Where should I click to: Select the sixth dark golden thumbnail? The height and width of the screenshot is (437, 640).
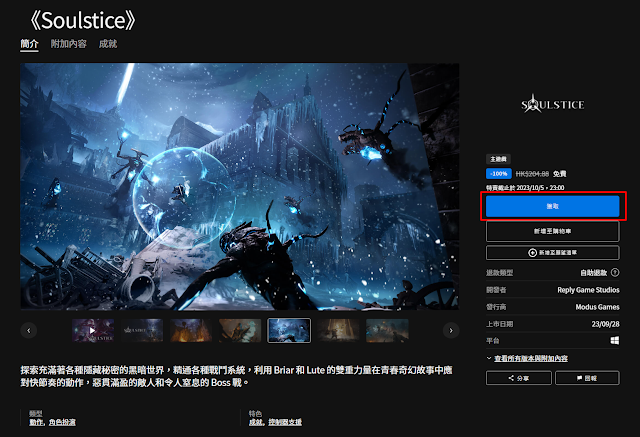338,331
